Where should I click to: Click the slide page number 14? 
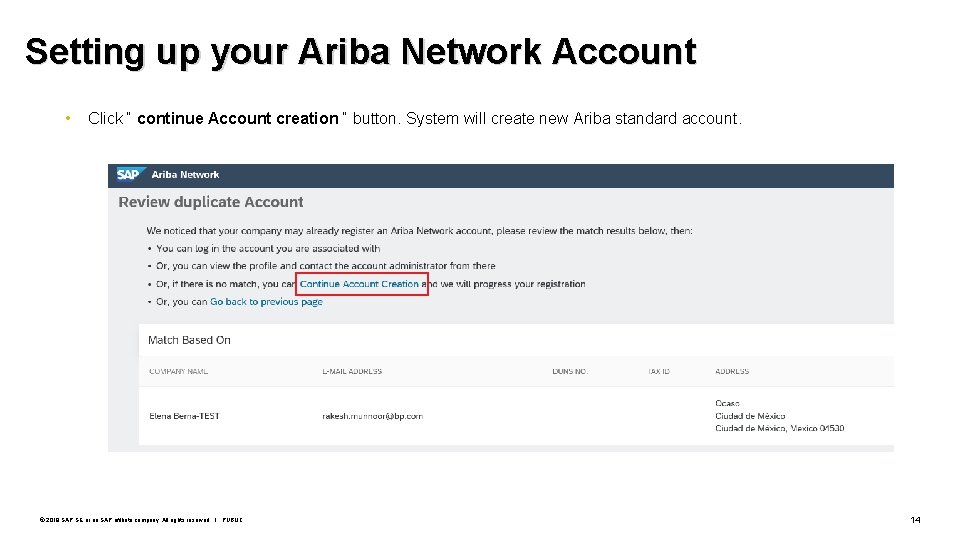click(x=915, y=520)
